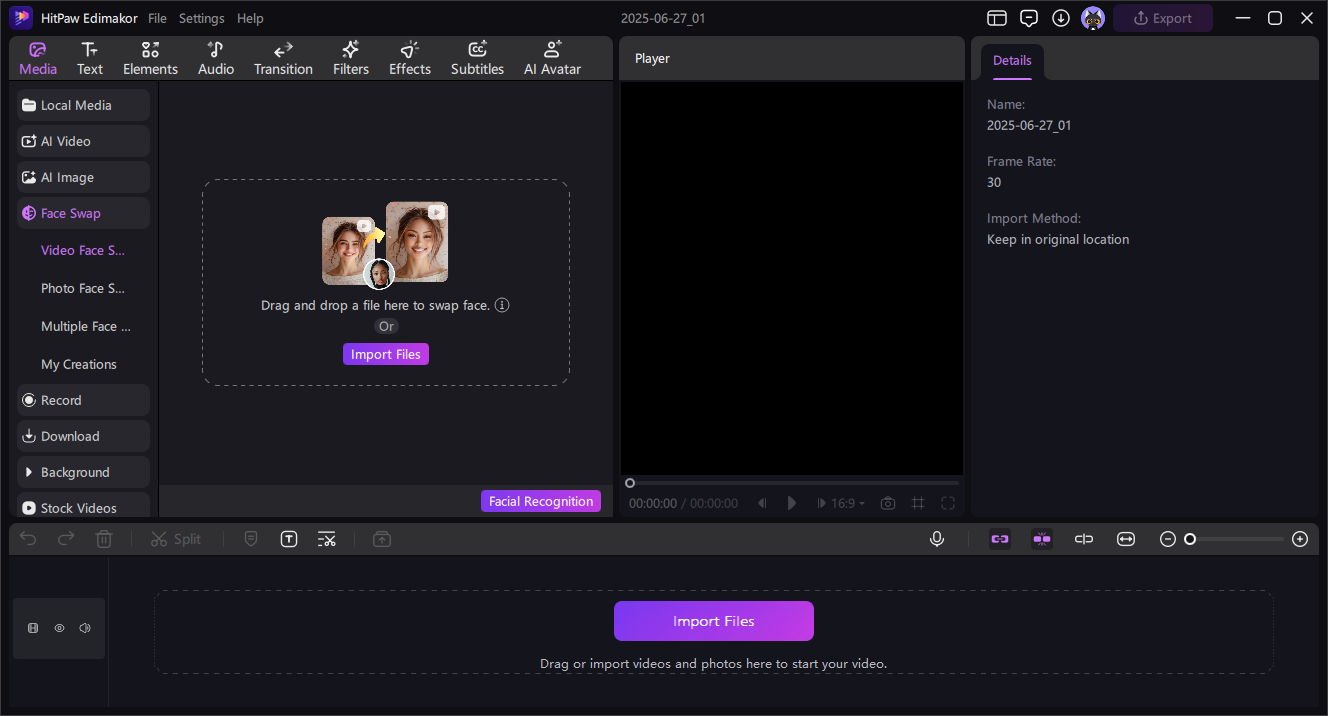
Task: Zoom in timeline with plus icon
Action: coord(1300,539)
